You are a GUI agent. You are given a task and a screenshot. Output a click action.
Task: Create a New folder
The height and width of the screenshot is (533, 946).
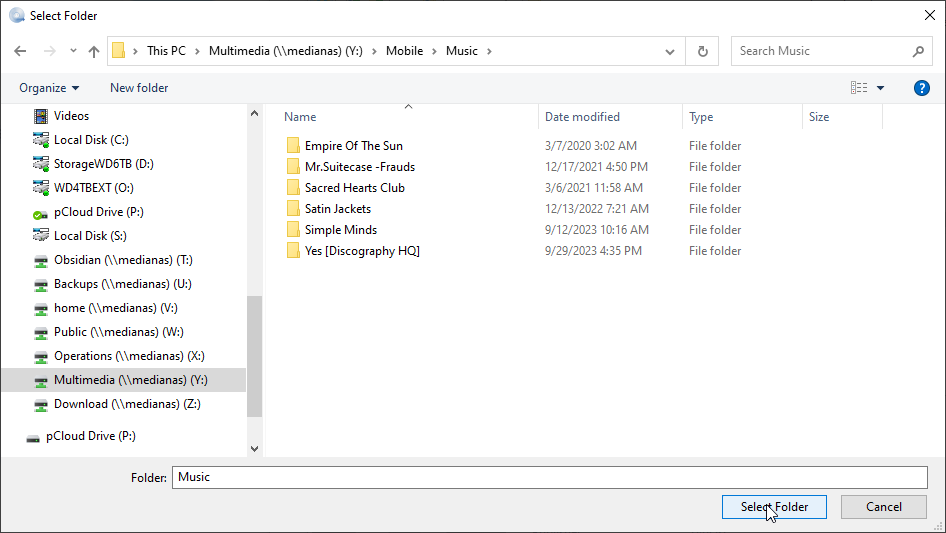tap(139, 88)
